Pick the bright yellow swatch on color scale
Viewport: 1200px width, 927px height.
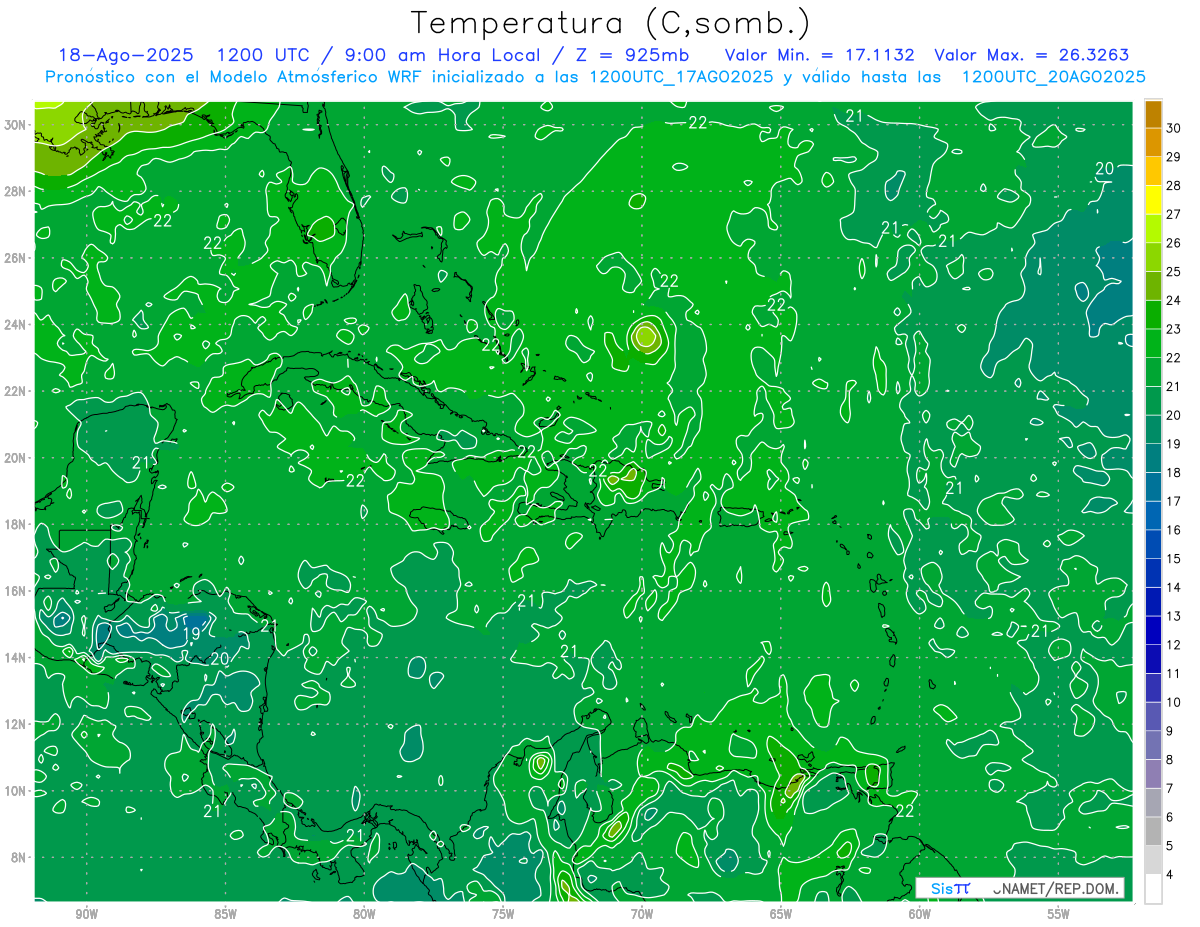tap(1153, 200)
